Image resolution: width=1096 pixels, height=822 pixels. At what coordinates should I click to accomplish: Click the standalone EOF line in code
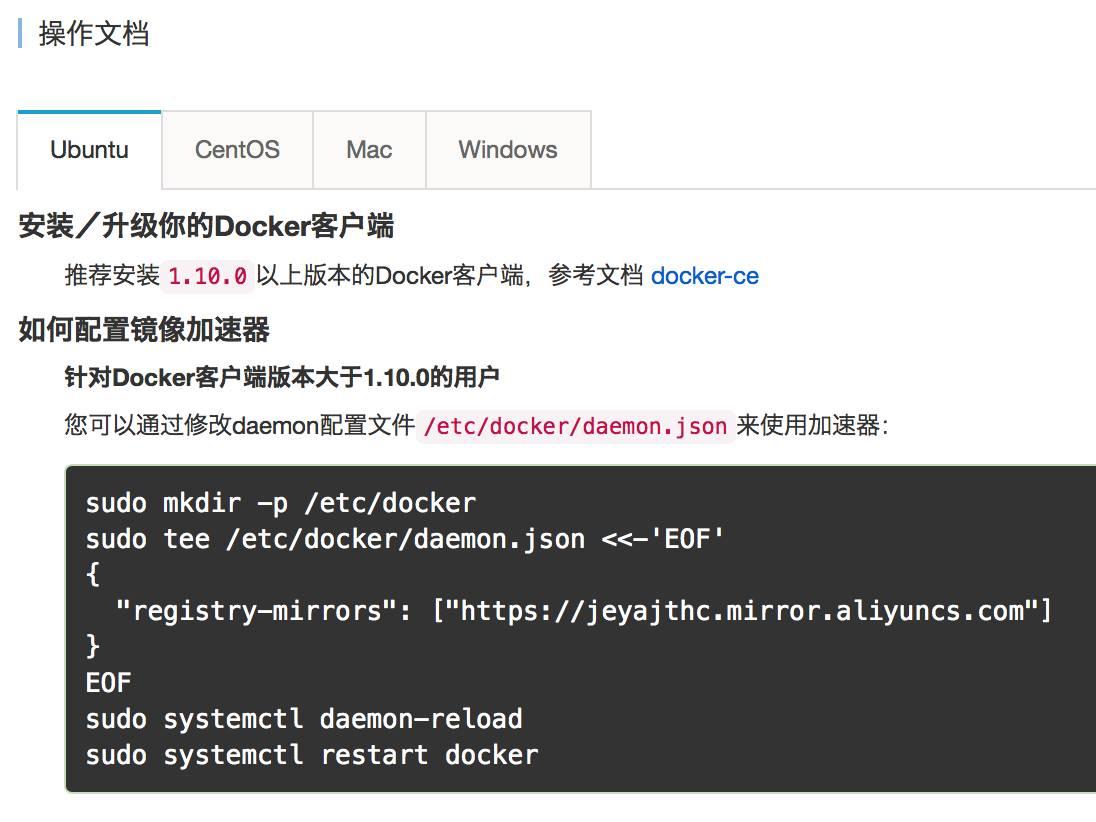[x=108, y=683]
